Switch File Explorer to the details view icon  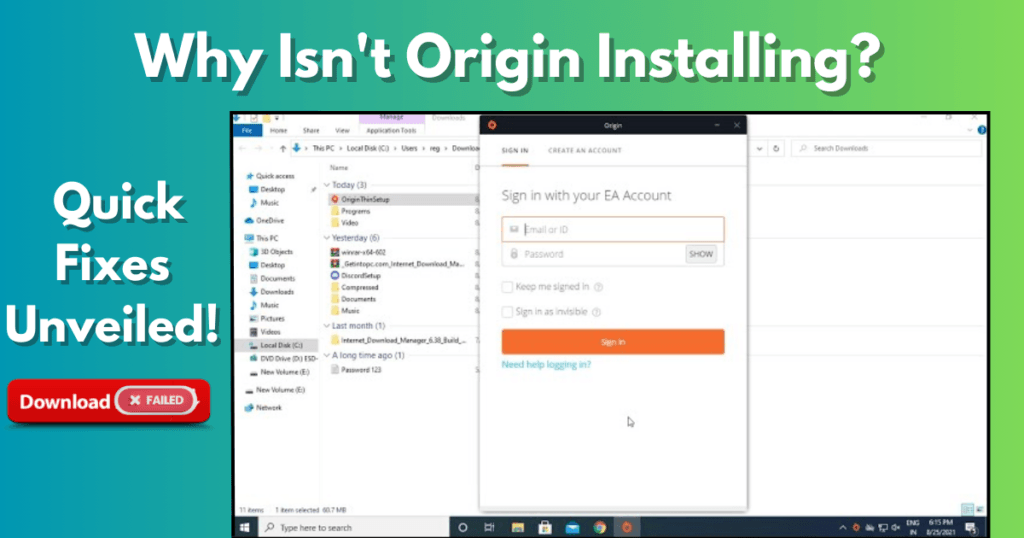point(968,509)
